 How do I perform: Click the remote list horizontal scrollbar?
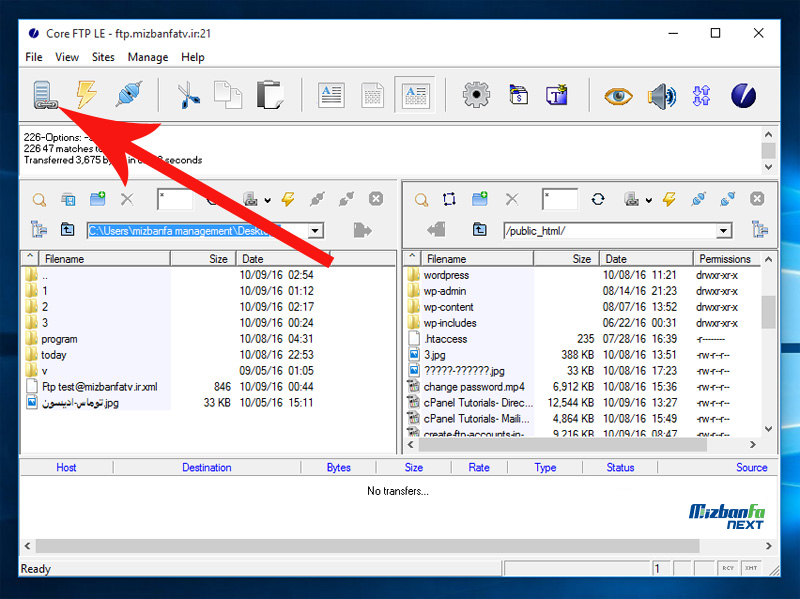point(563,445)
